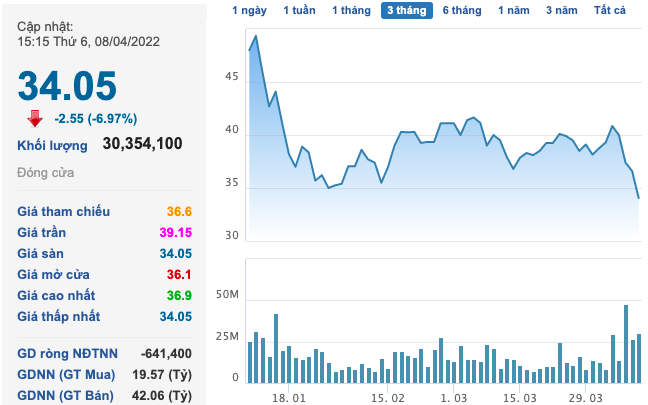
Task: Select the 1 tháng range tab
Action: 350,10
